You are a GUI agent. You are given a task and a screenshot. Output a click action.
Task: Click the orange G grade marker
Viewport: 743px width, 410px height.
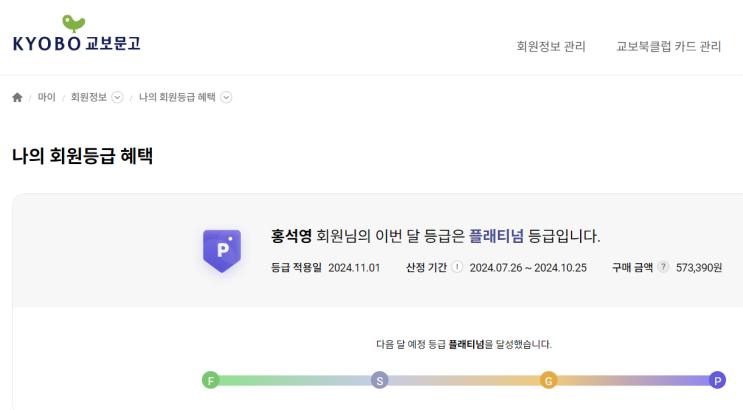tap(548, 380)
